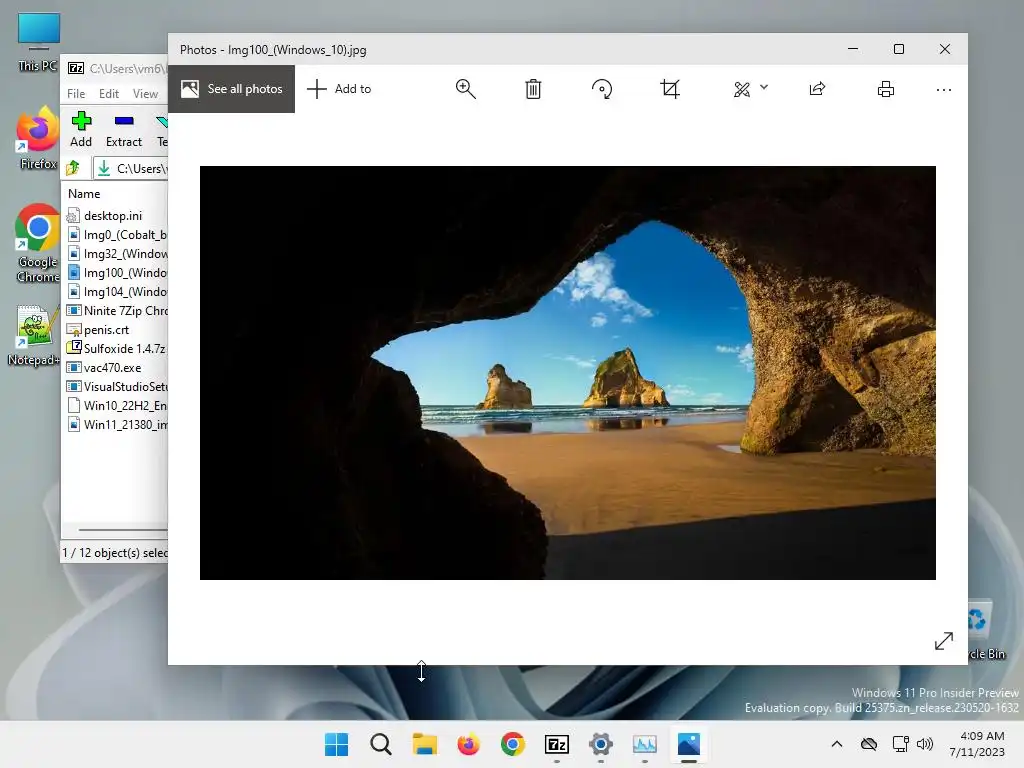
Task: Select Img100_(Windo file in 7-Zip
Action: click(x=116, y=272)
